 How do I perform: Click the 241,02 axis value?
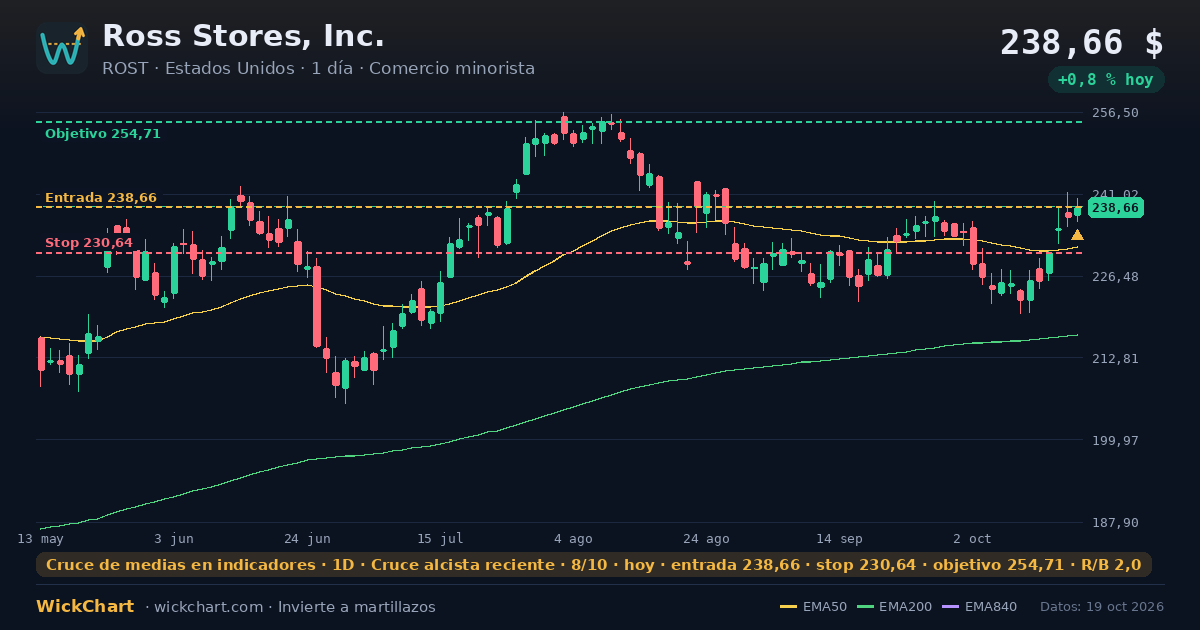(1115, 195)
